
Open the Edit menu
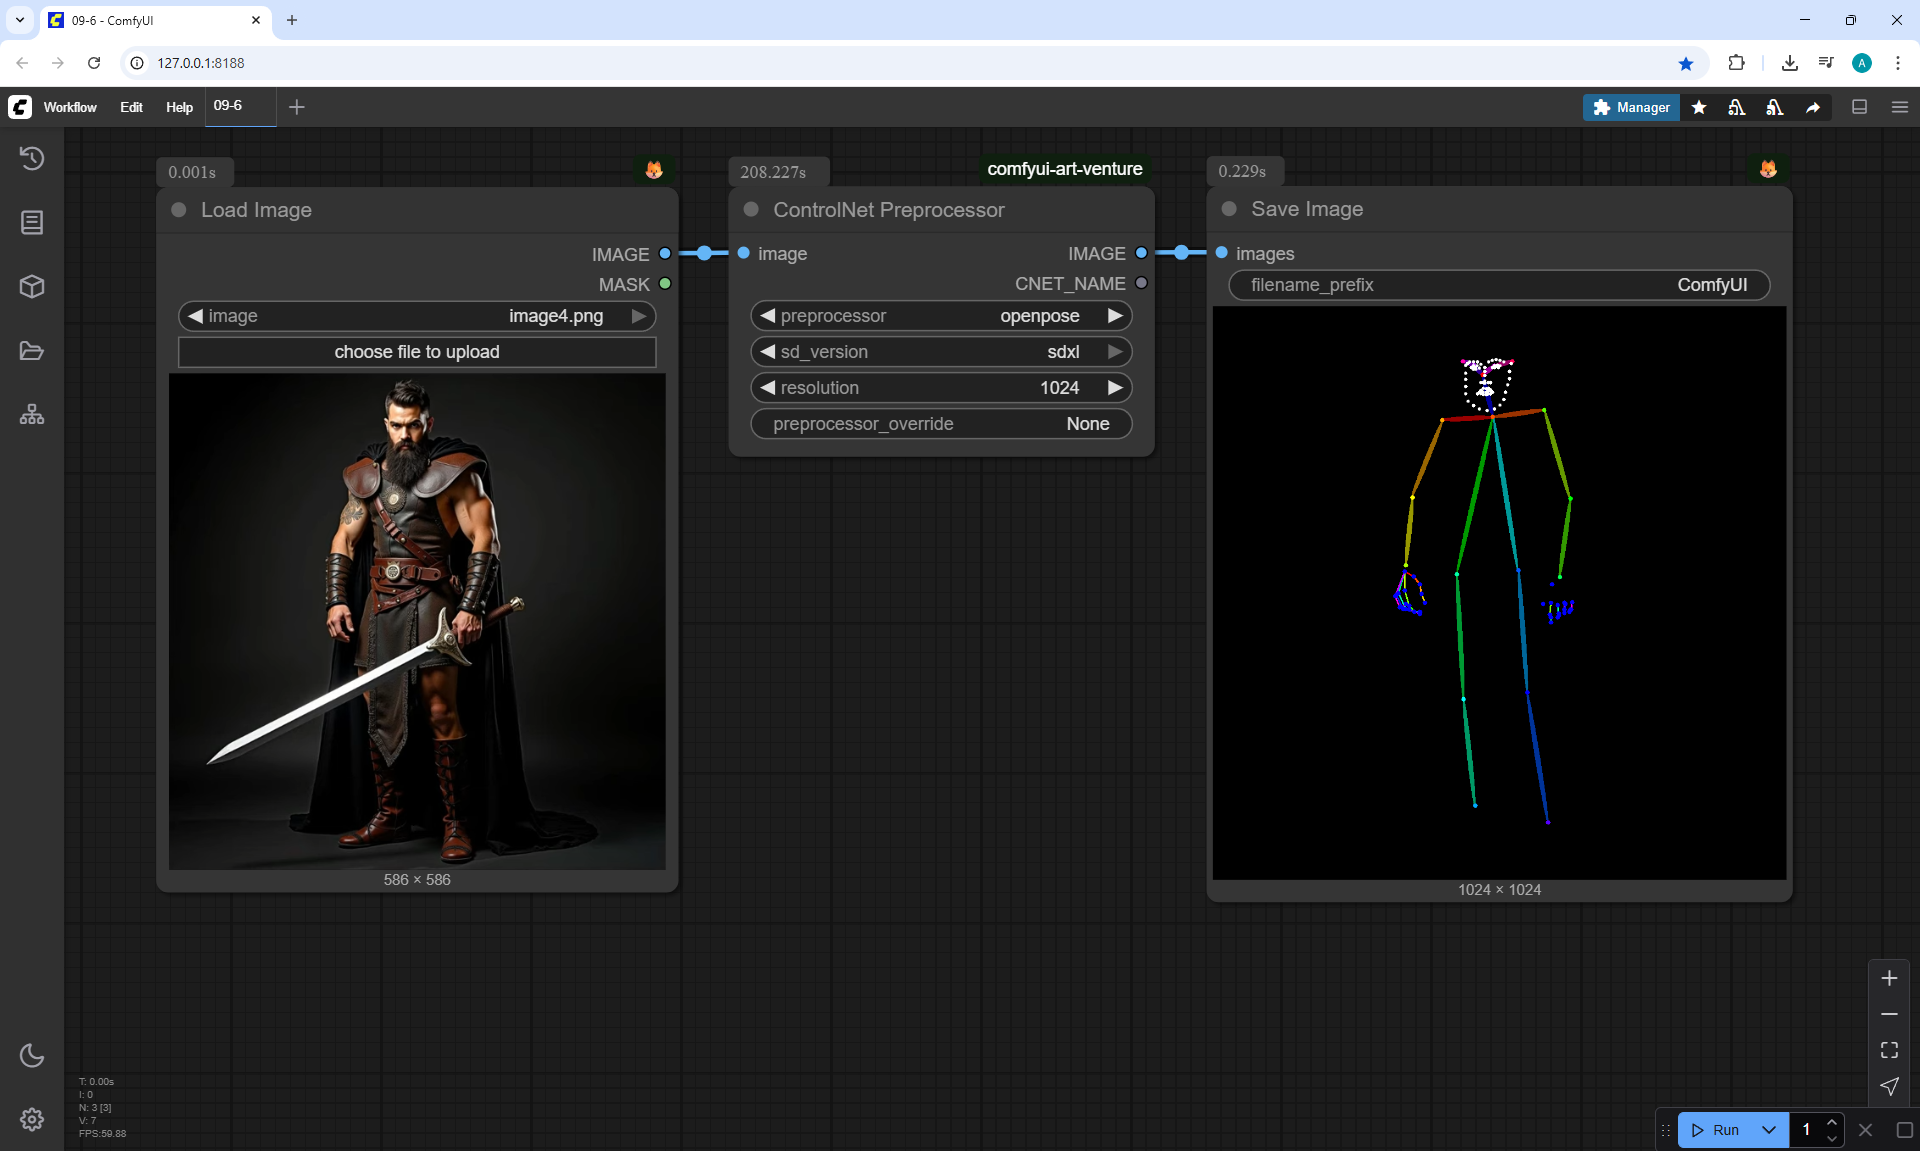coord(131,107)
